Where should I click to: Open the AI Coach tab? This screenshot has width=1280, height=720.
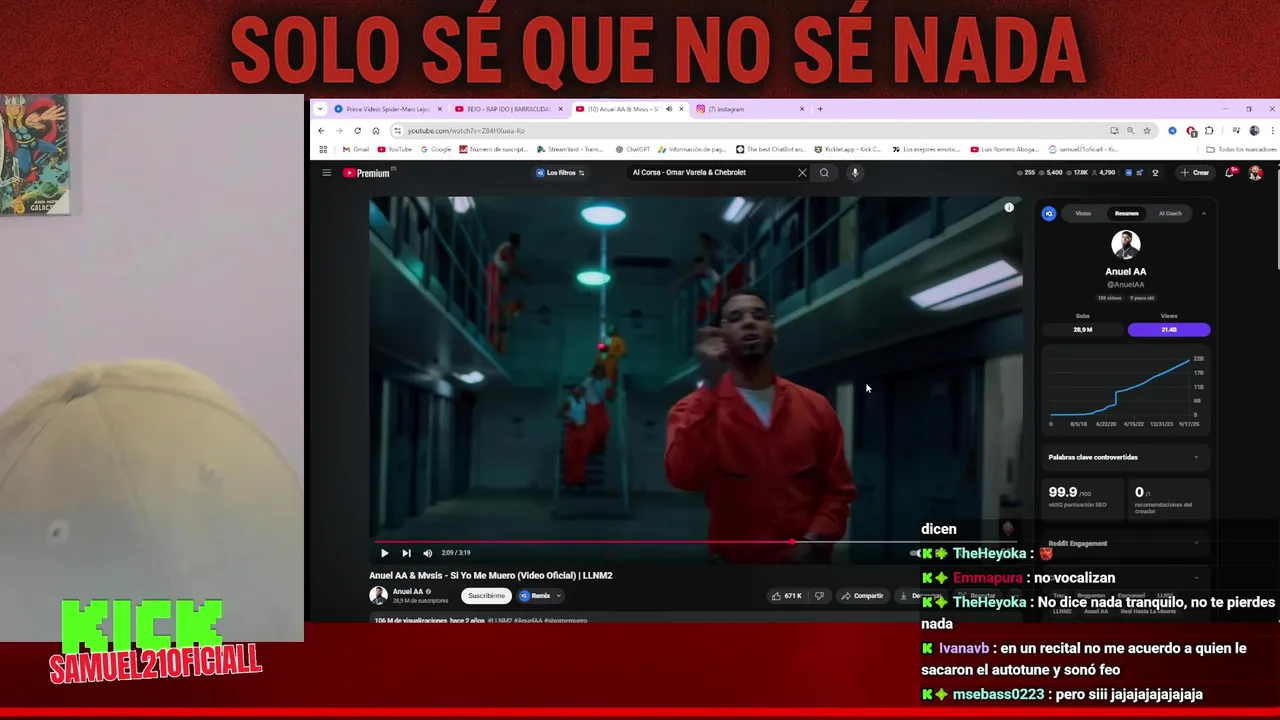1170,213
